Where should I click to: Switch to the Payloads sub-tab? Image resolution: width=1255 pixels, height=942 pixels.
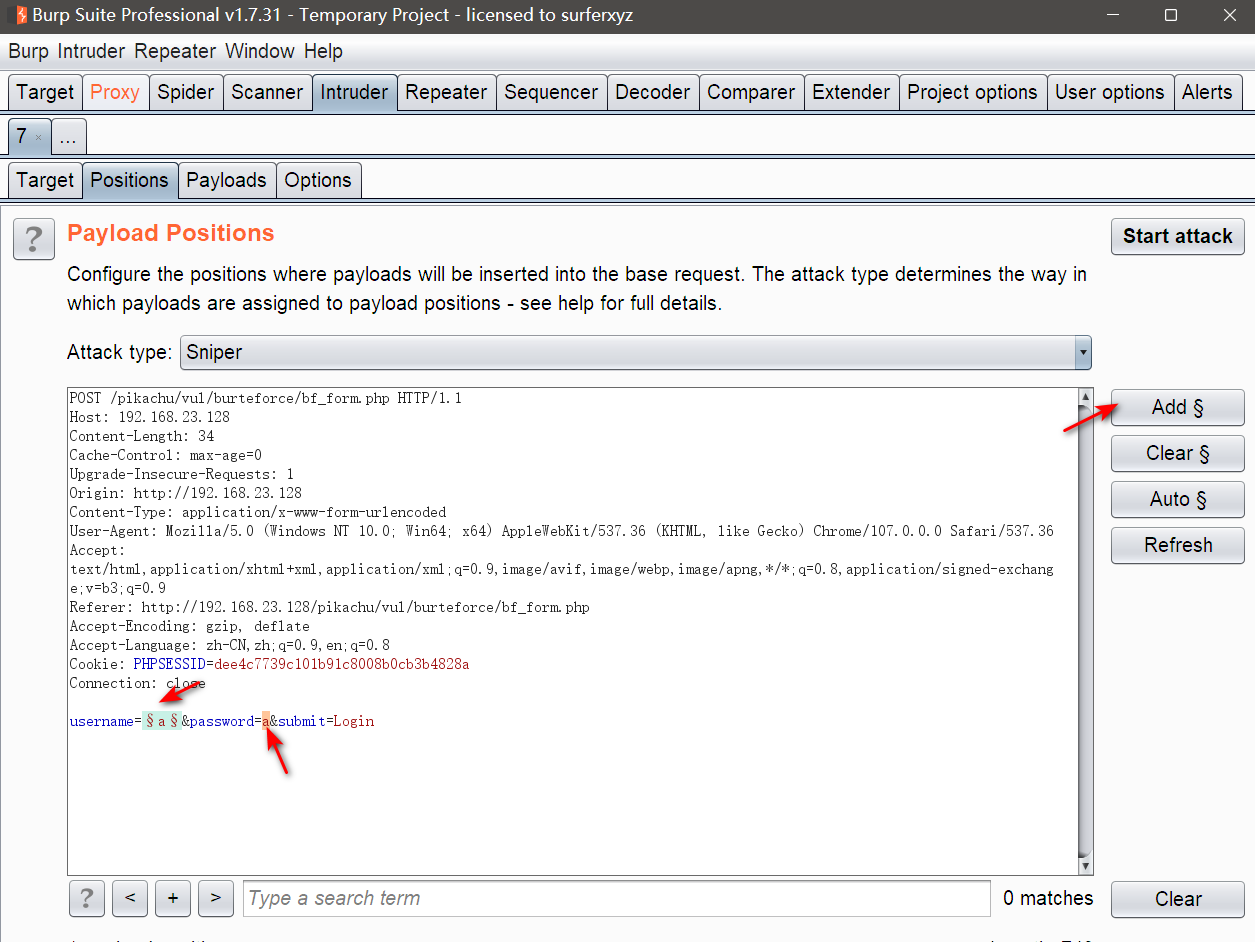[226, 180]
